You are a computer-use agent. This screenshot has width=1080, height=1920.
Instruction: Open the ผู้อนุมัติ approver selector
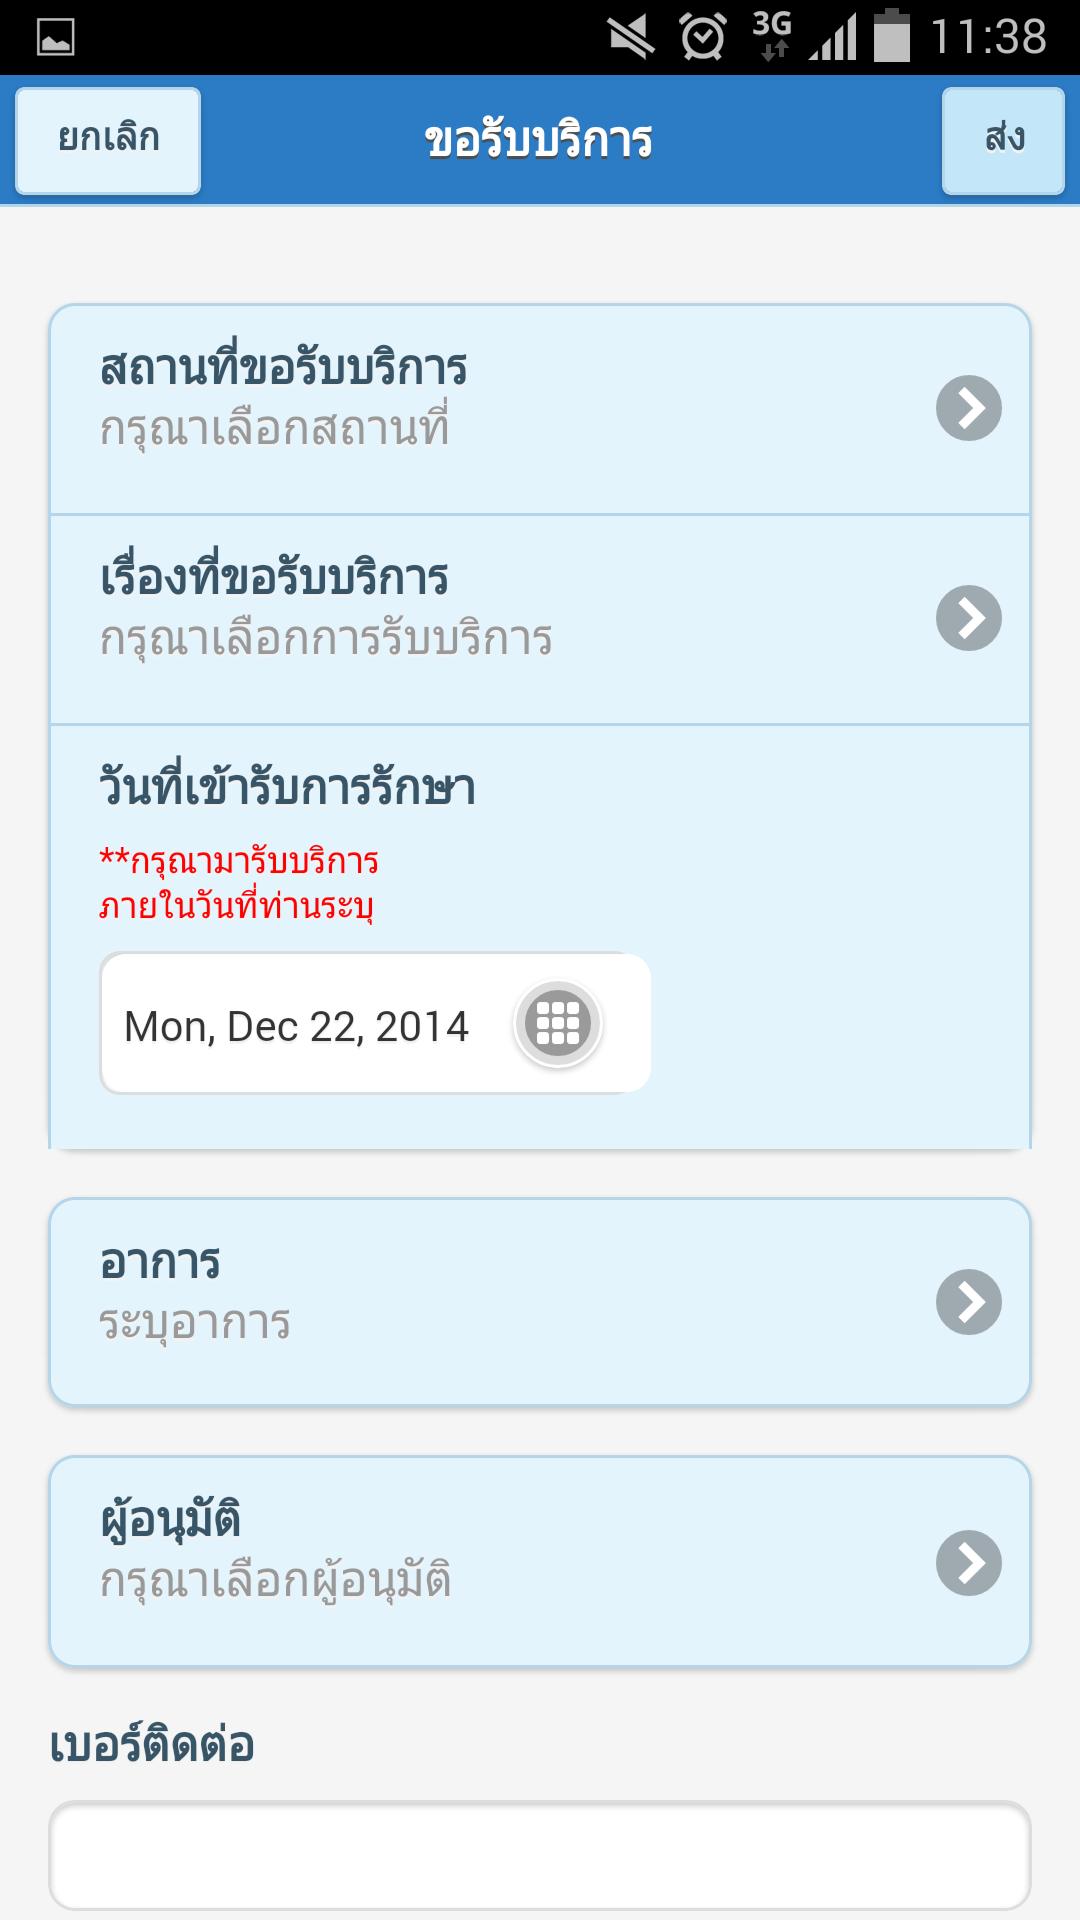point(500,1562)
